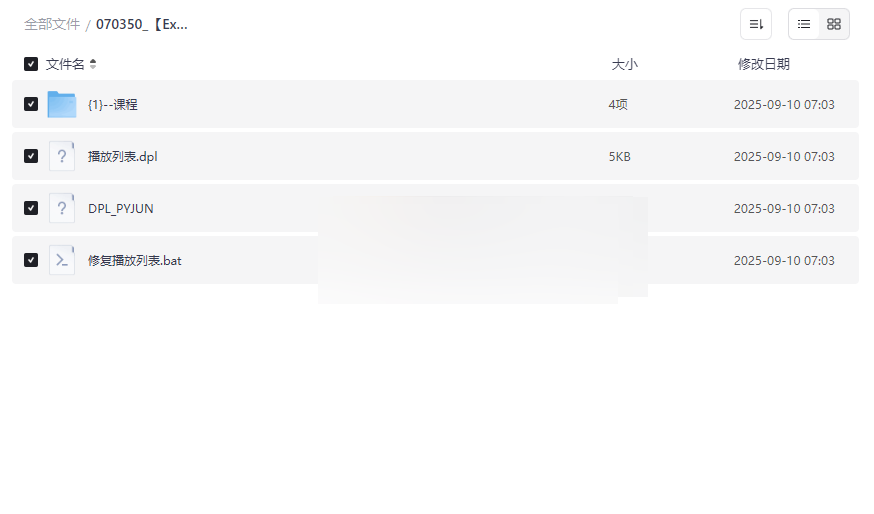This screenshot has height=514, width=874.
Task: Click the blue folder icon for {1}--课程
Action: click(x=62, y=104)
